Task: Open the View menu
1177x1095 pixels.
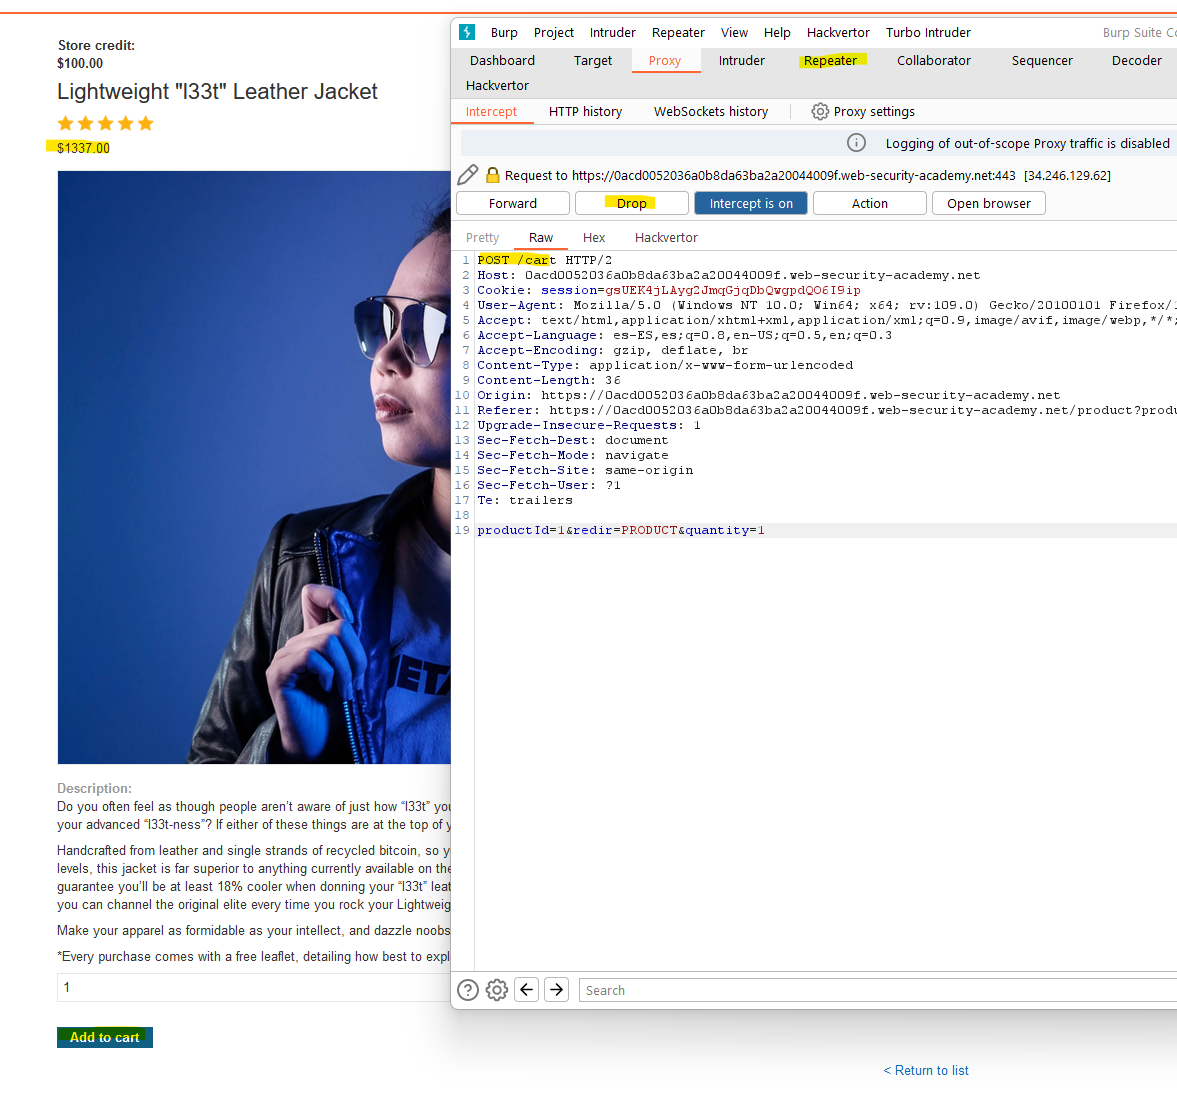Action: tap(734, 33)
